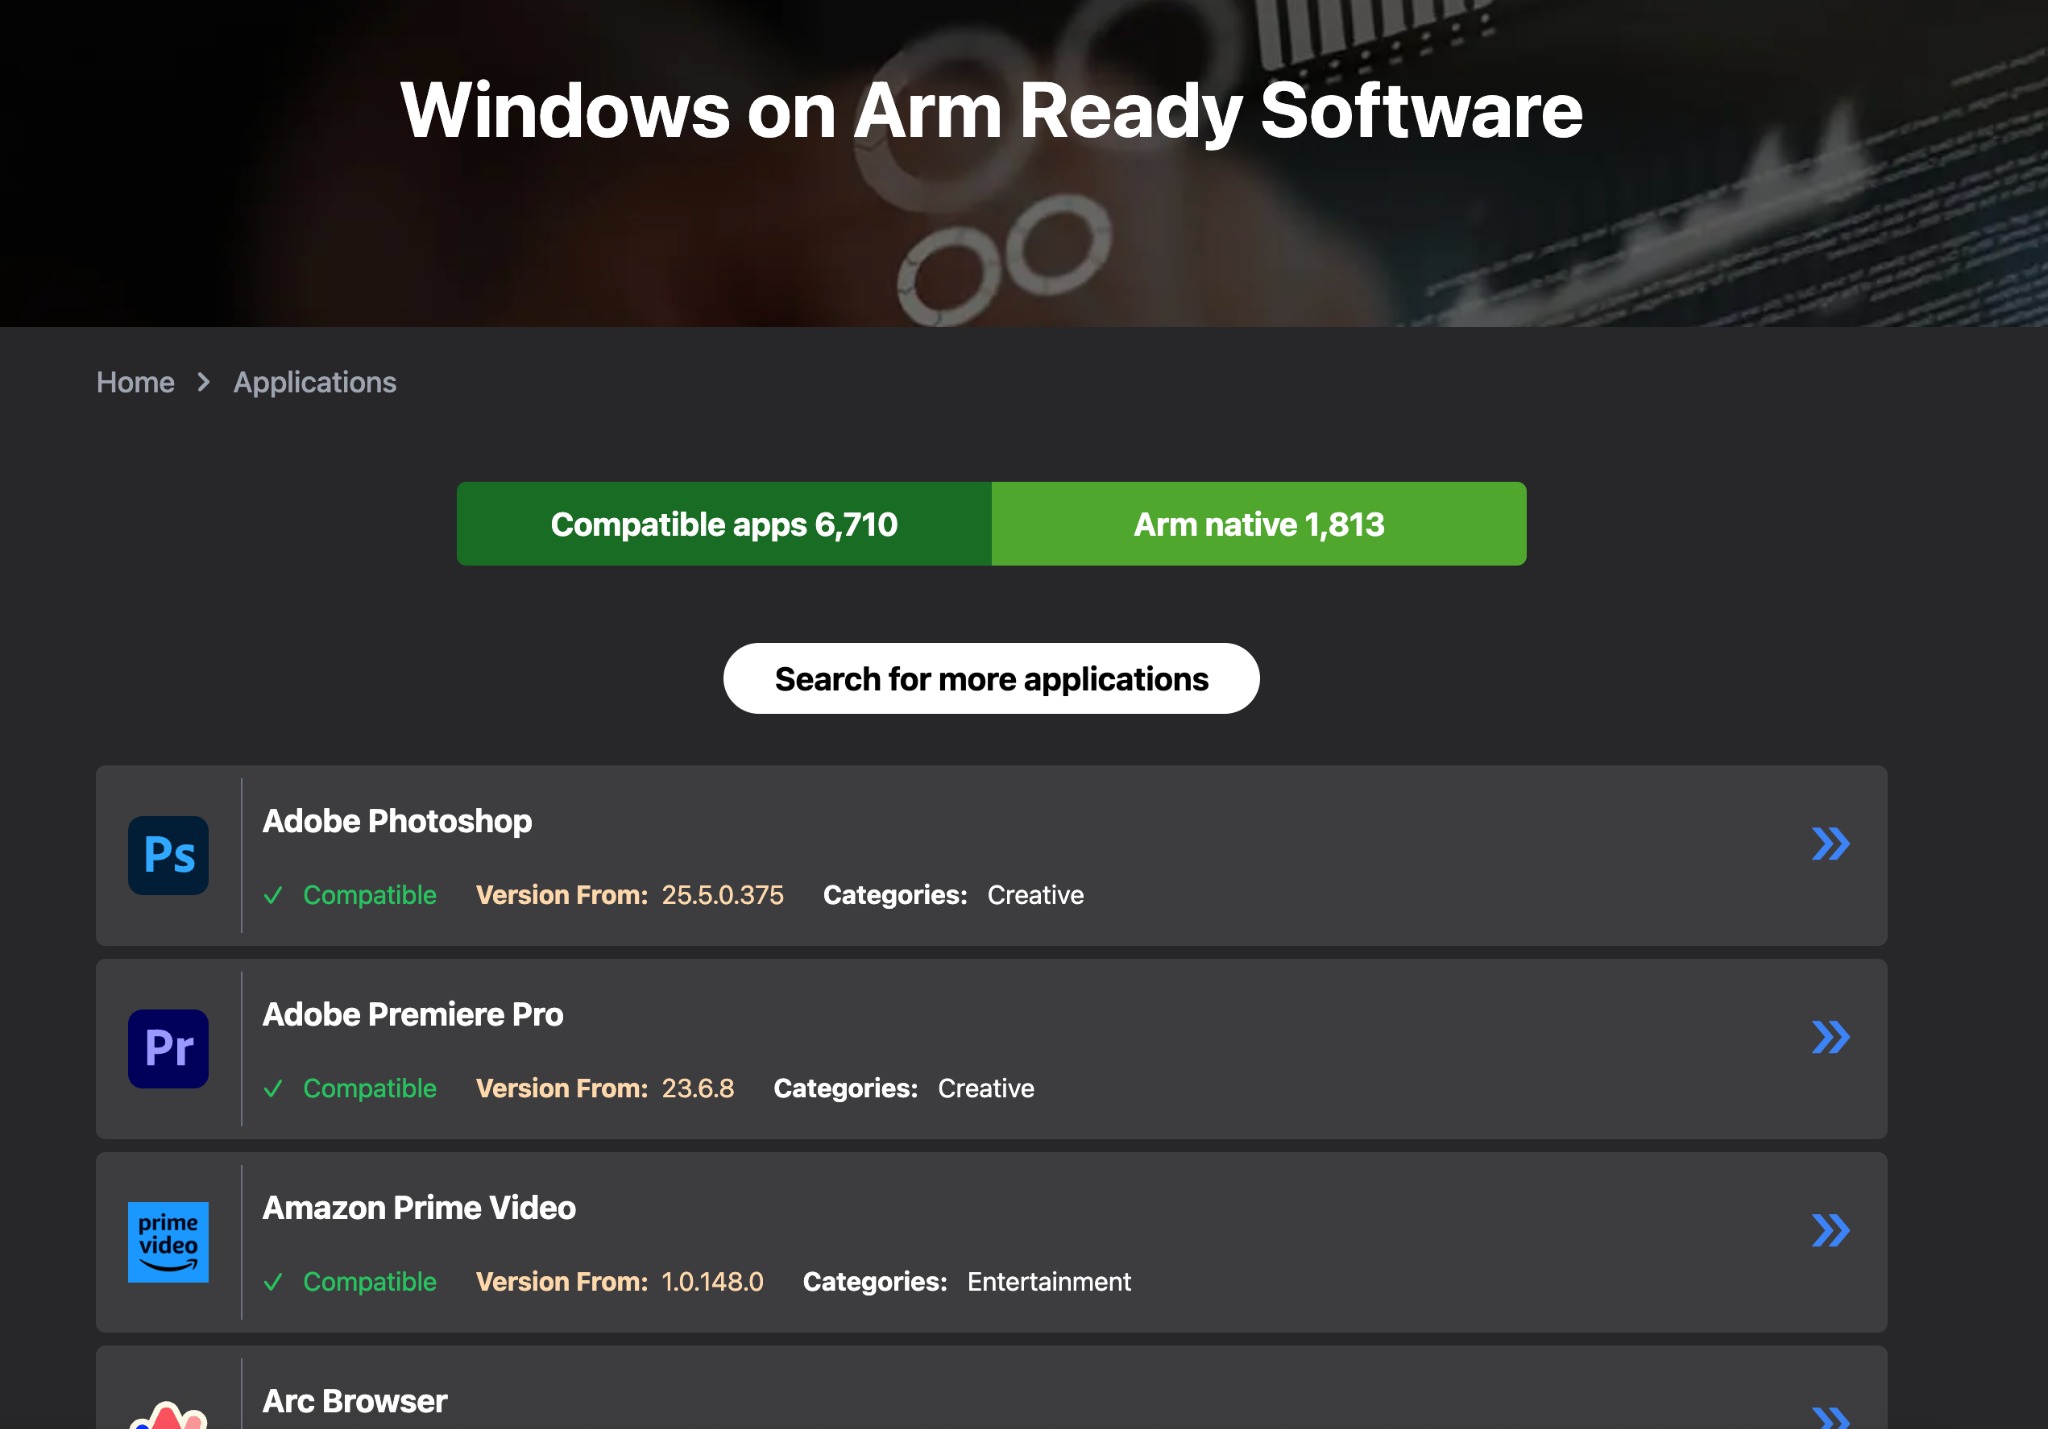Go to Home breadcrumb link
The image size is (2048, 1429).
coord(135,382)
